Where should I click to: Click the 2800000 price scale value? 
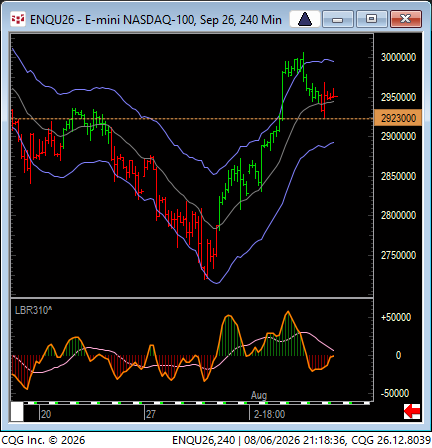(398, 215)
